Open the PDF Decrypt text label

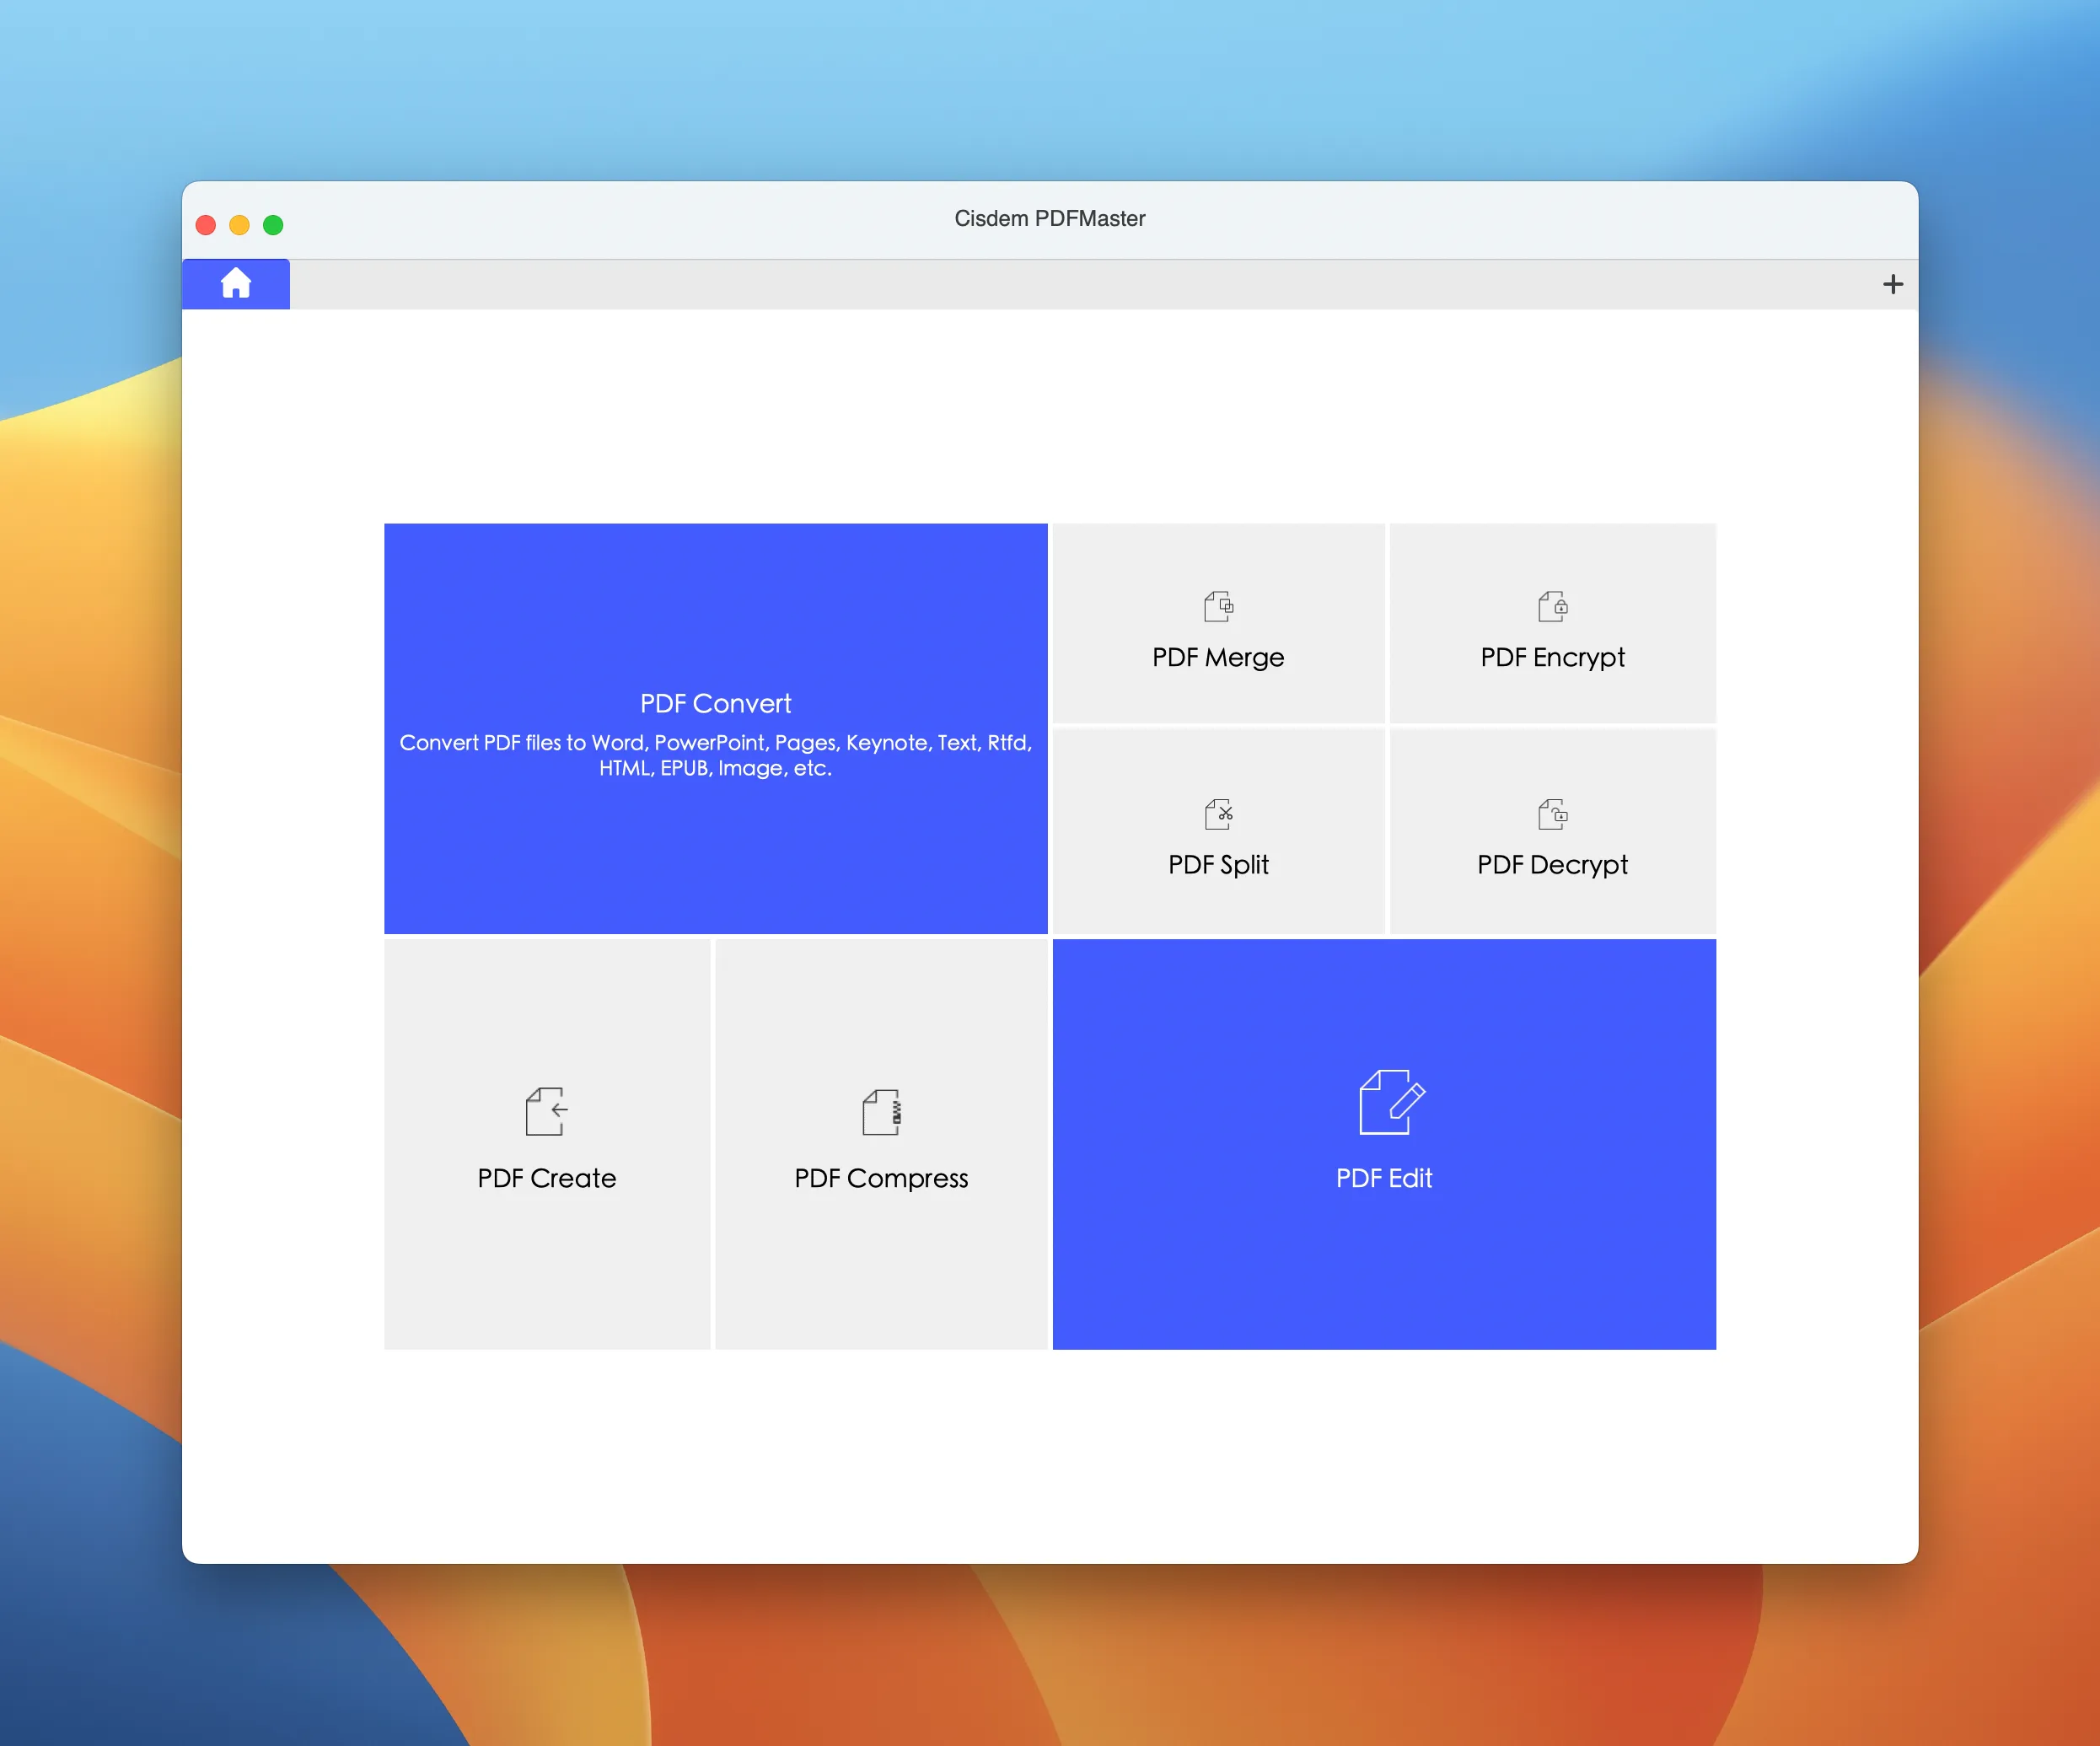click(x=1552, y=865)
